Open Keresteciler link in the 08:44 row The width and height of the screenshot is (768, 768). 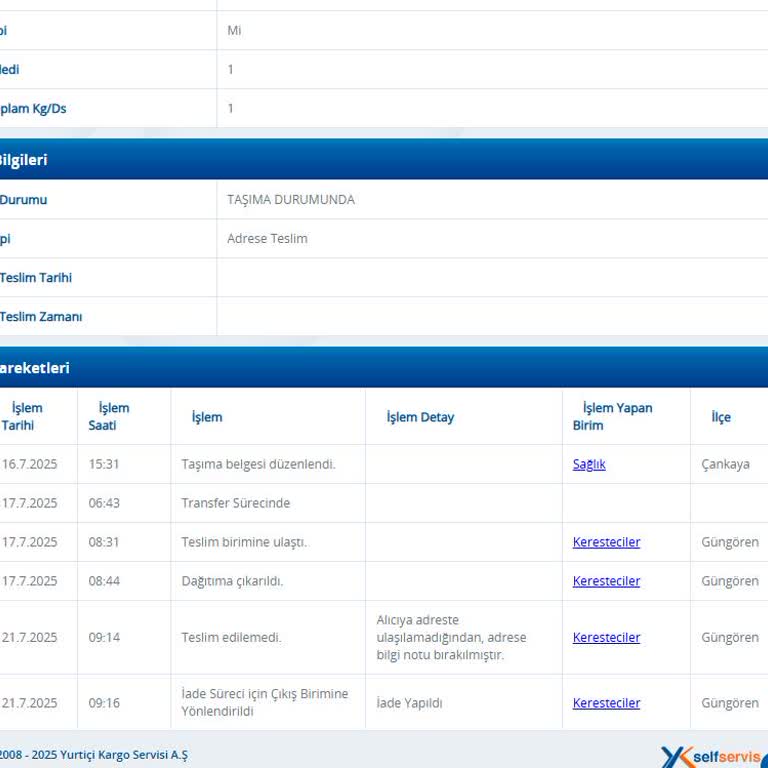(x=606, y=581)
